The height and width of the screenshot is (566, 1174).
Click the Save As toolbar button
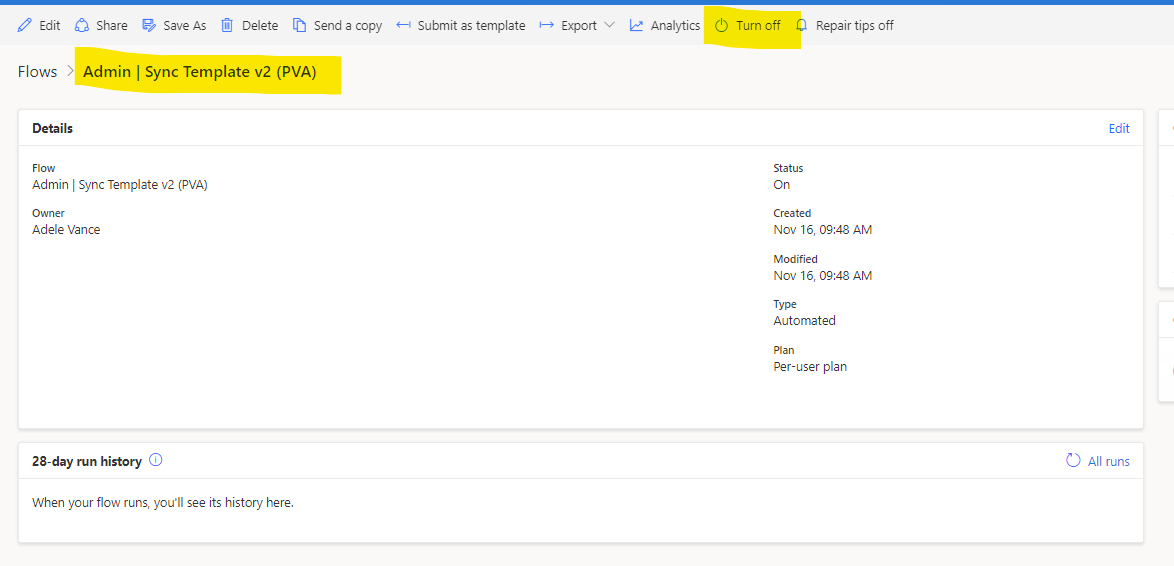click(174, 25)
